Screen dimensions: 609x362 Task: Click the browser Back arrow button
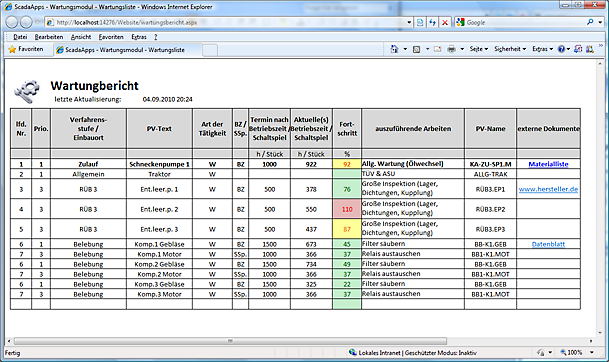coord(12,22)
